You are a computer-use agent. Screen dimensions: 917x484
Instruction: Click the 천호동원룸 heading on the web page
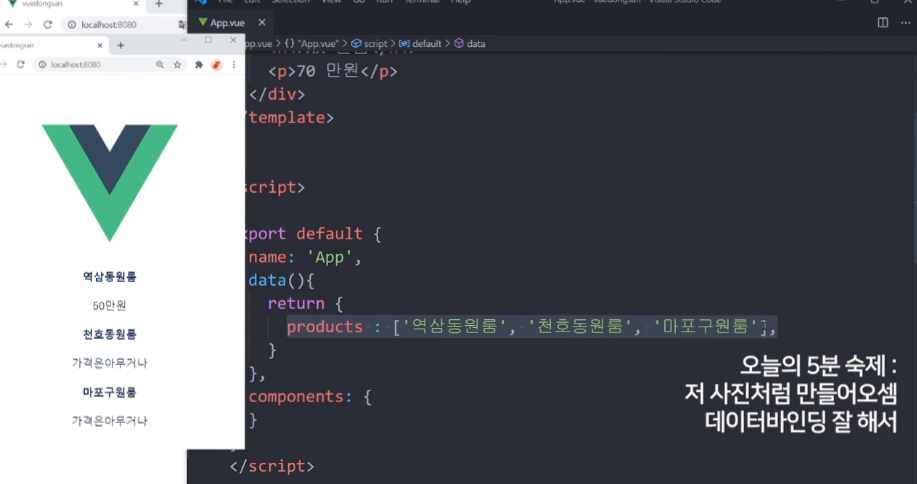[x=109, y=334]
